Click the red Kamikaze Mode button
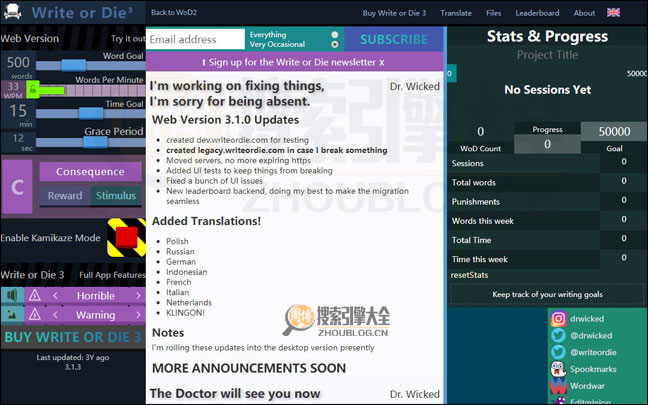Screen dimensions: 648x405 [126, 238]
